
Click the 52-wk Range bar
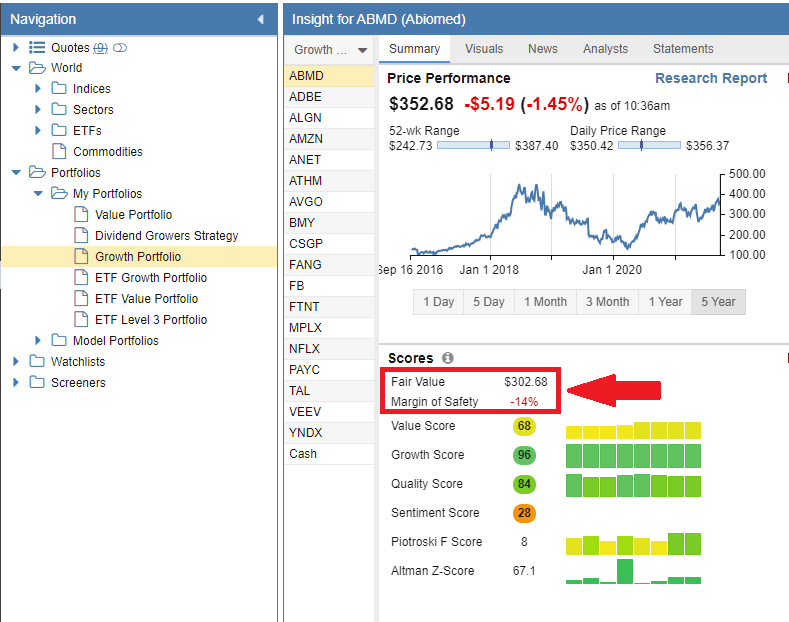click(473, 145)
